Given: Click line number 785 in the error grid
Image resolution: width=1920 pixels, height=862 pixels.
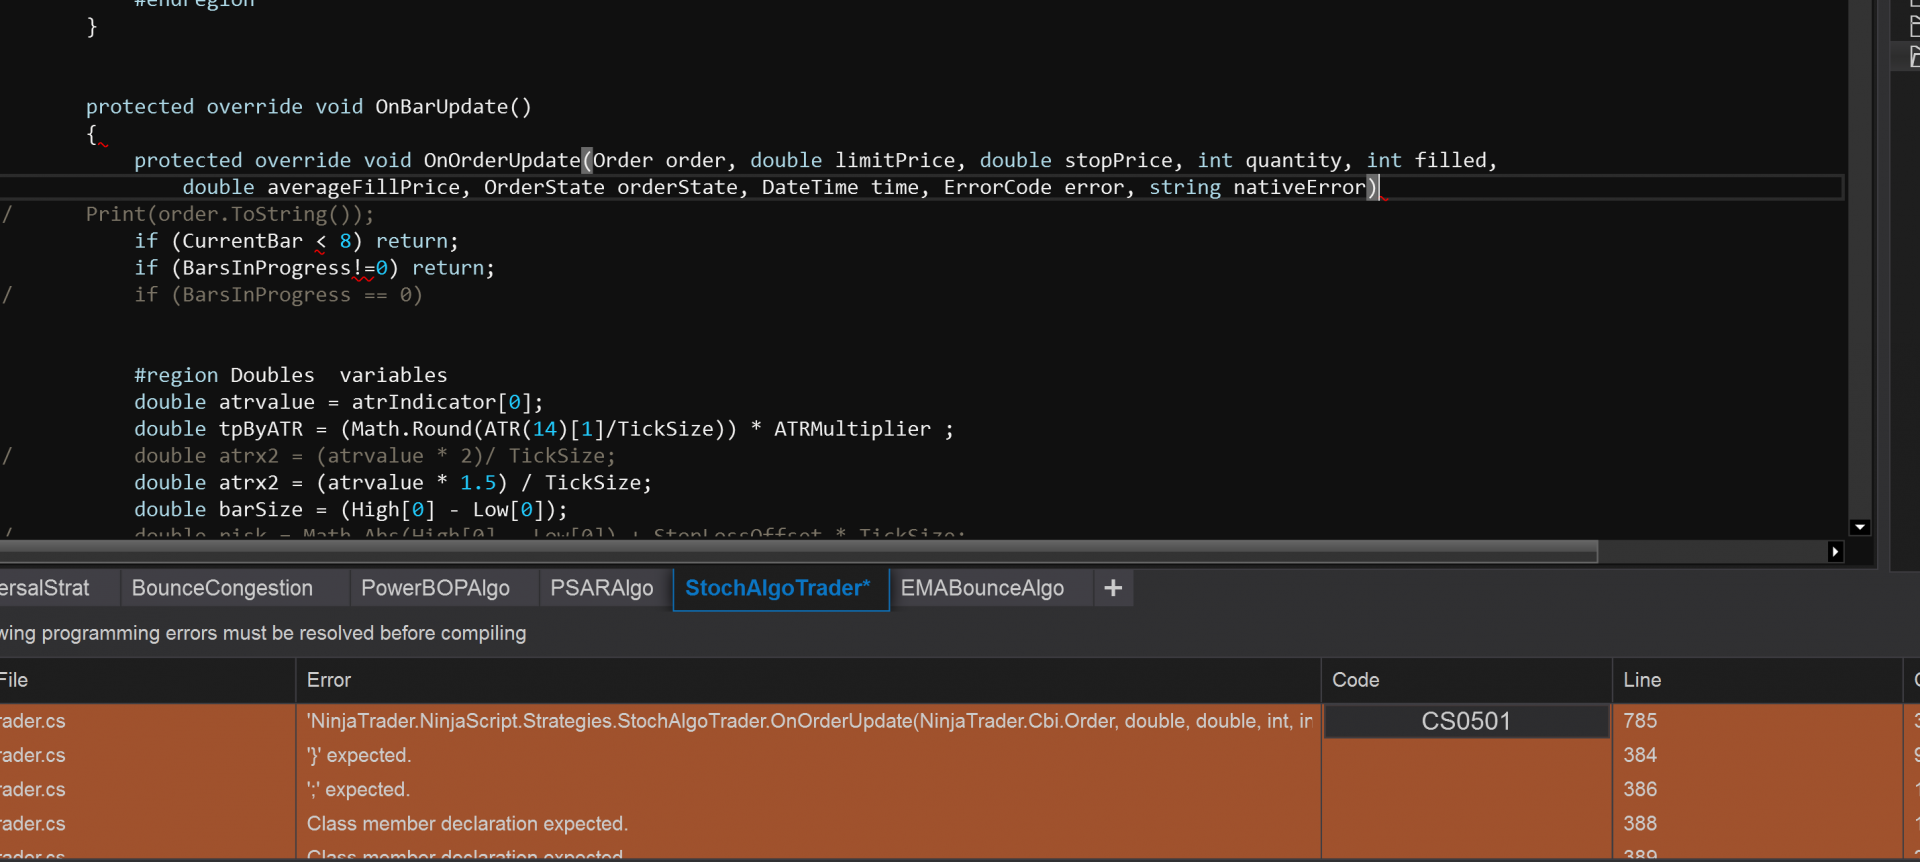Looking at the screenshot, I should point(1640,721).
